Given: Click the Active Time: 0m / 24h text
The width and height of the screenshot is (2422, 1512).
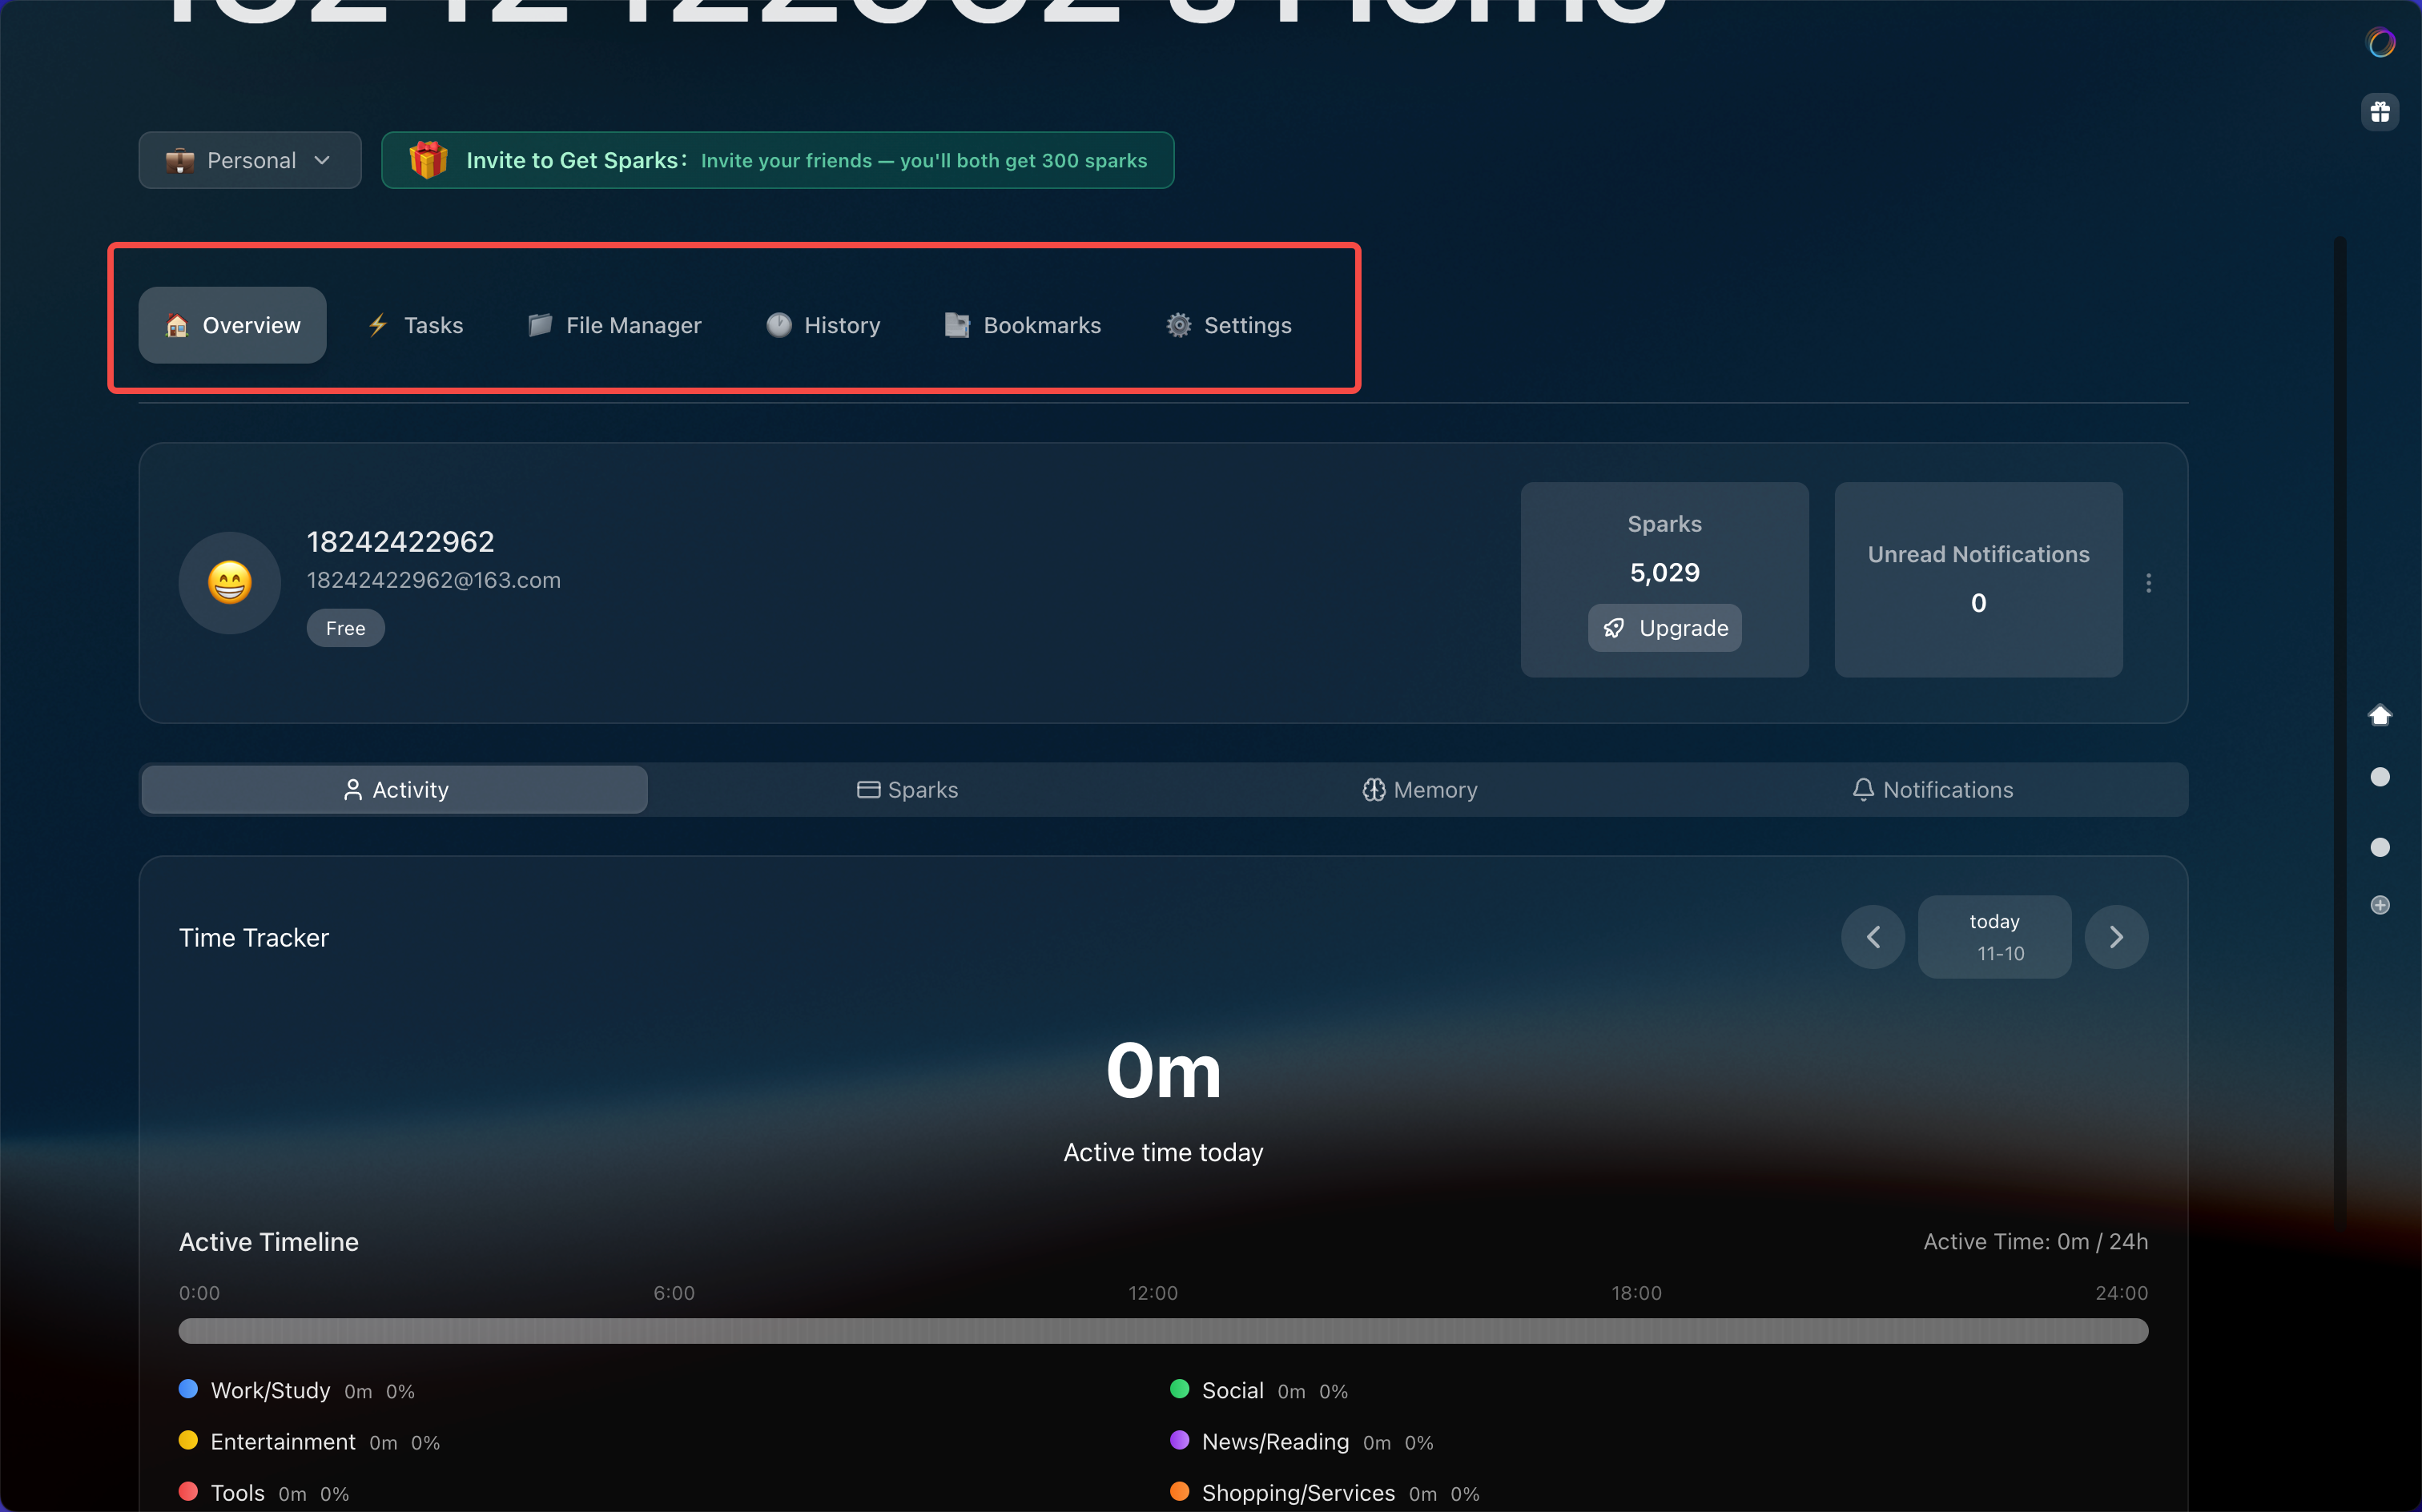Looking at the screenshot, I should 2035,1241.
